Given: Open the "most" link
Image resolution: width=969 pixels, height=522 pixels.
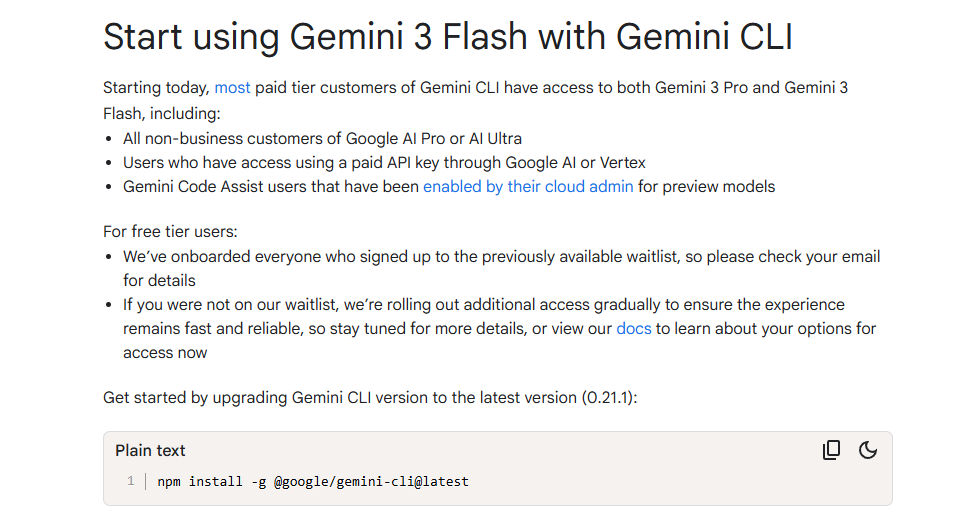Looking at the screenshot, I should 232,88.
